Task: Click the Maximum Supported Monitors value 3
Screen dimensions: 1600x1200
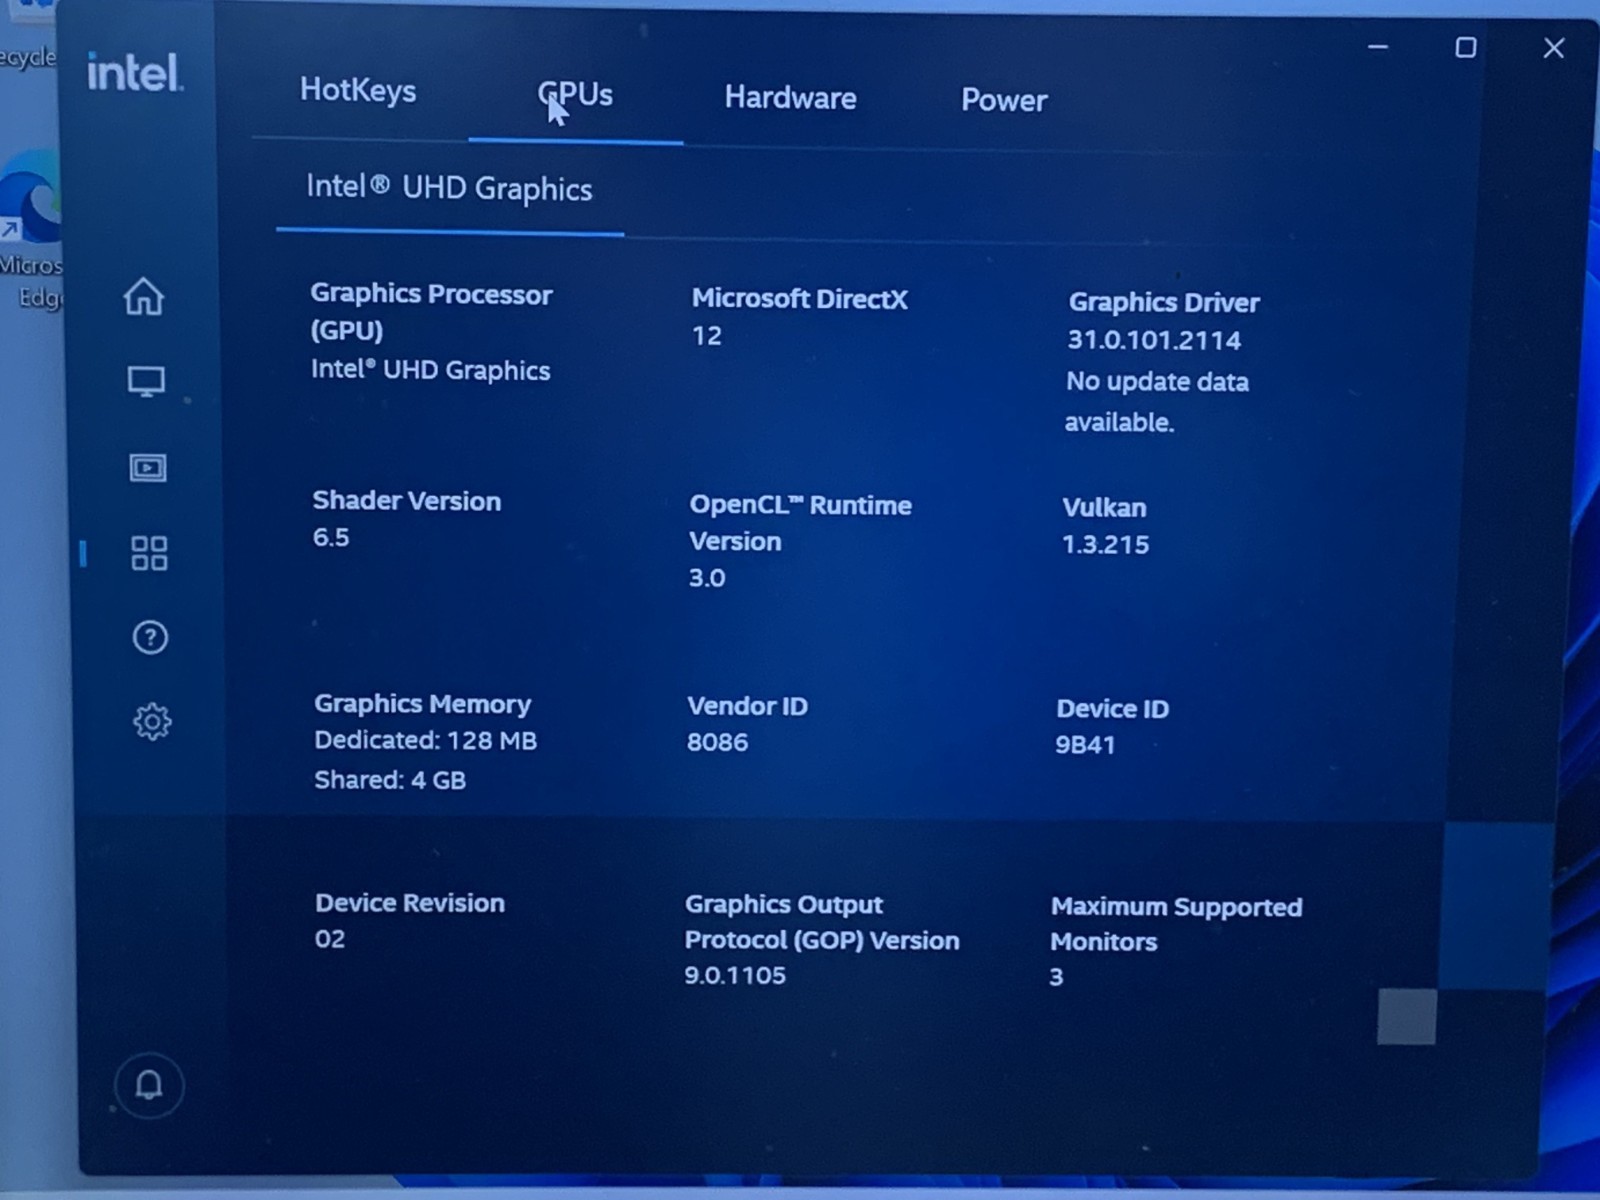Action: tap(1056, 977)
